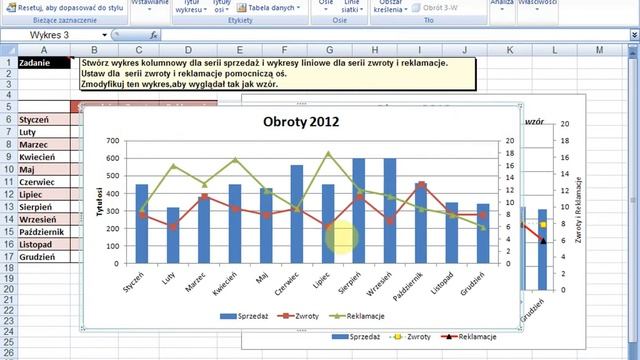Select the Sierpień cell in column A
This screenshot has width=640, height=360.
click(44, 207)
